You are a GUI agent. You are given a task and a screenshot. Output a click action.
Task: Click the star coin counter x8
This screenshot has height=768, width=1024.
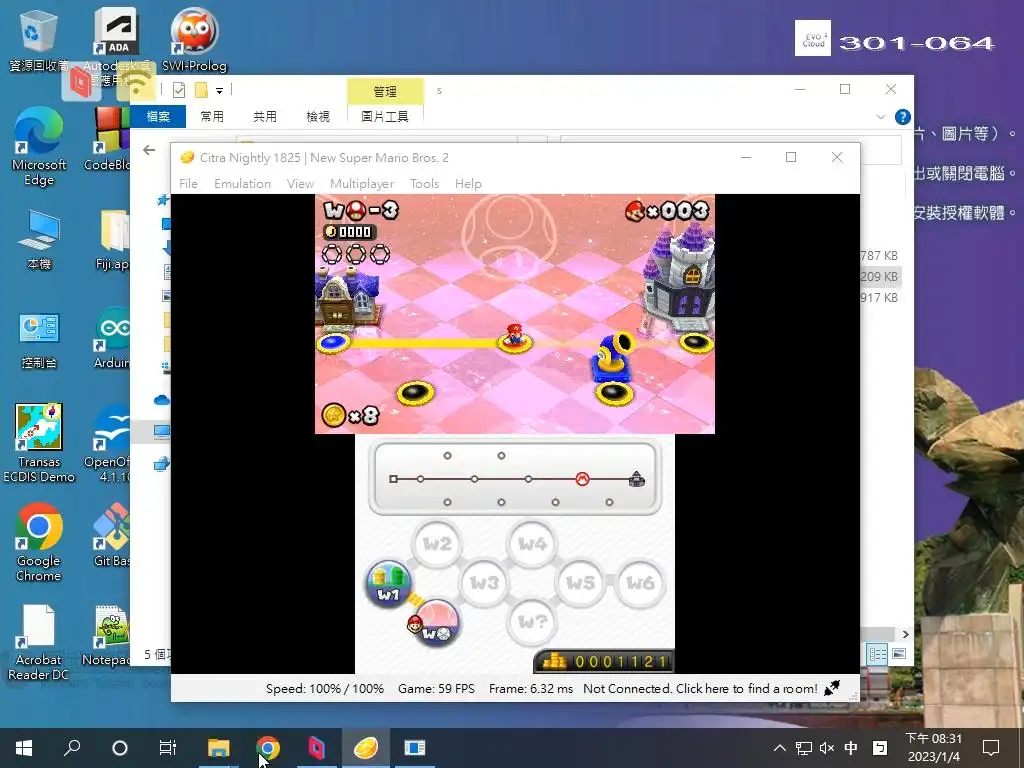tap(351, 415)
